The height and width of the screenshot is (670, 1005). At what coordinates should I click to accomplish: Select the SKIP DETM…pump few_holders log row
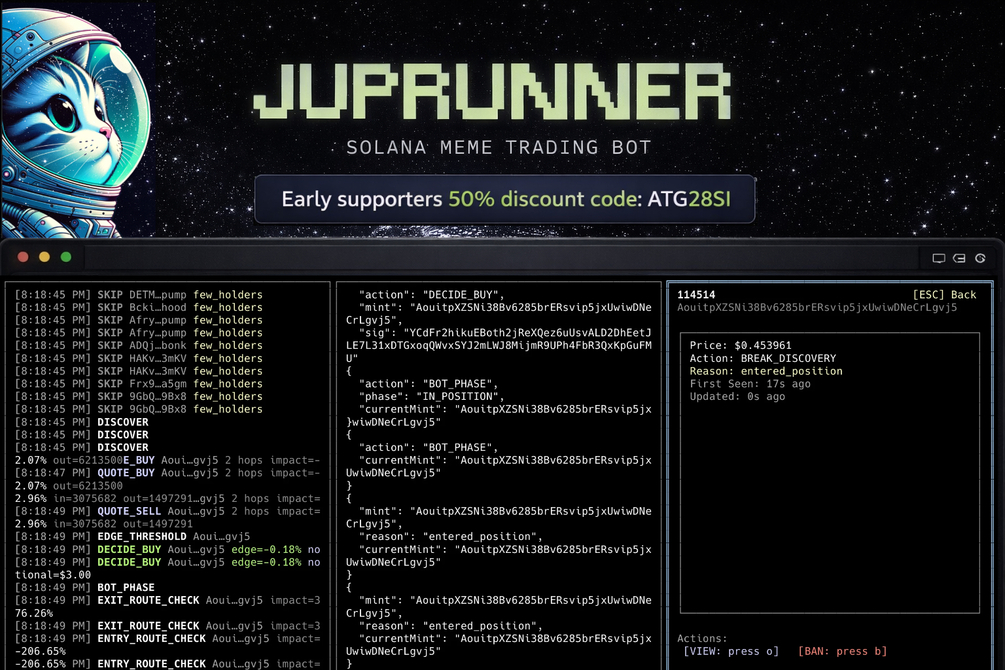pyautogui.click(x=138, y=294)
